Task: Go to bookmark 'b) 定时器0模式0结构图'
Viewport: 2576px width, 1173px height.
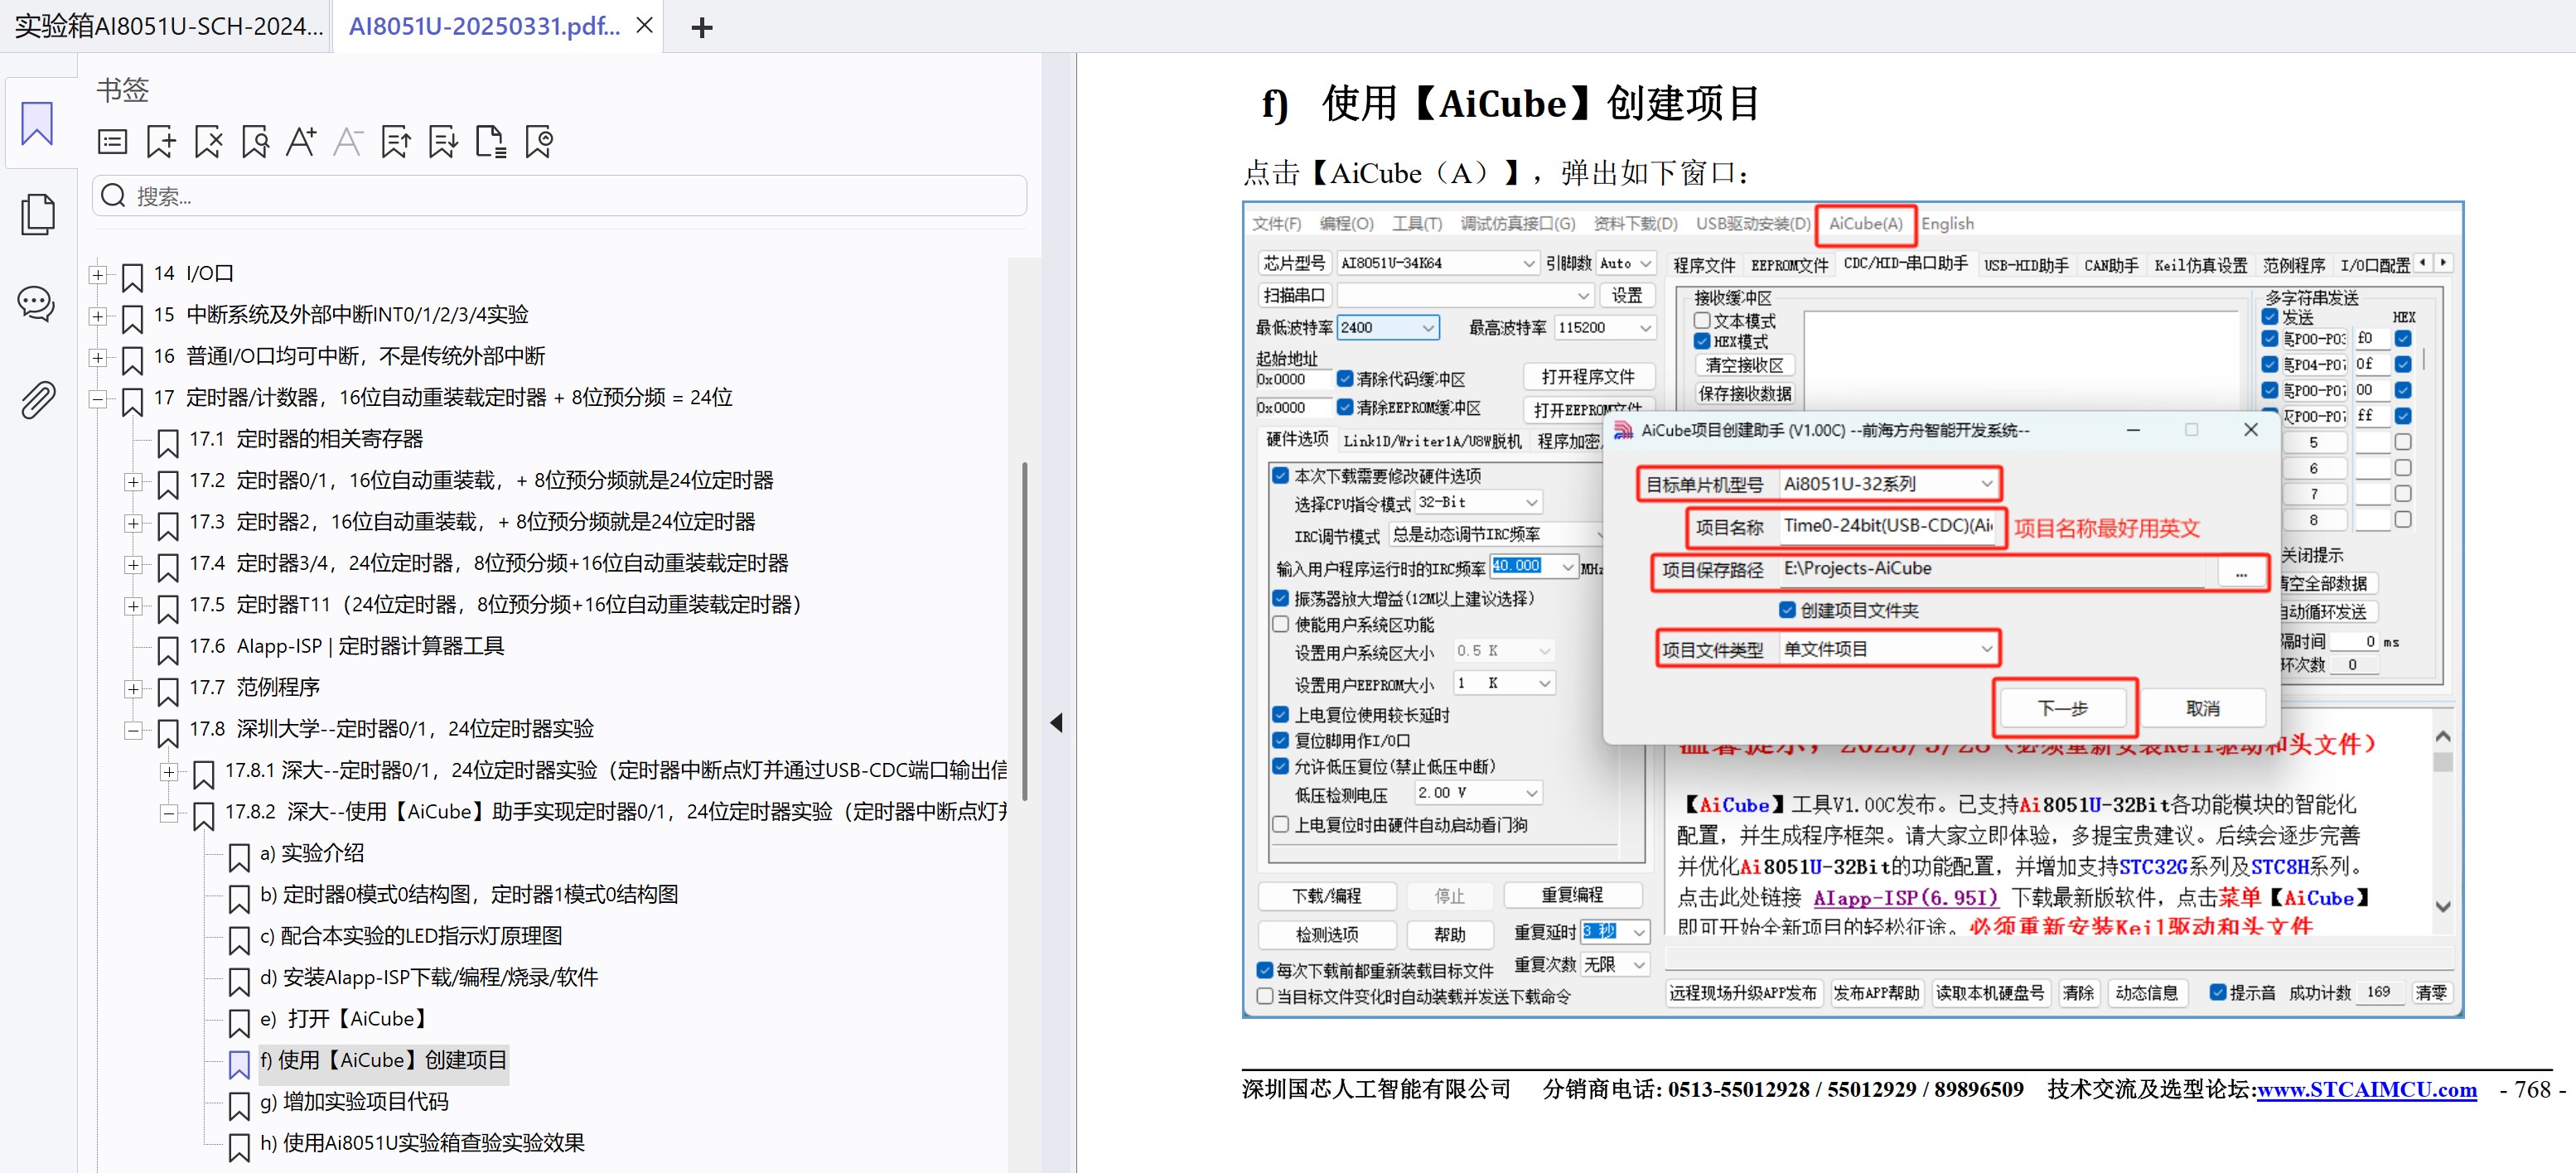Action: pyautogui.click(x=469, y=894)
